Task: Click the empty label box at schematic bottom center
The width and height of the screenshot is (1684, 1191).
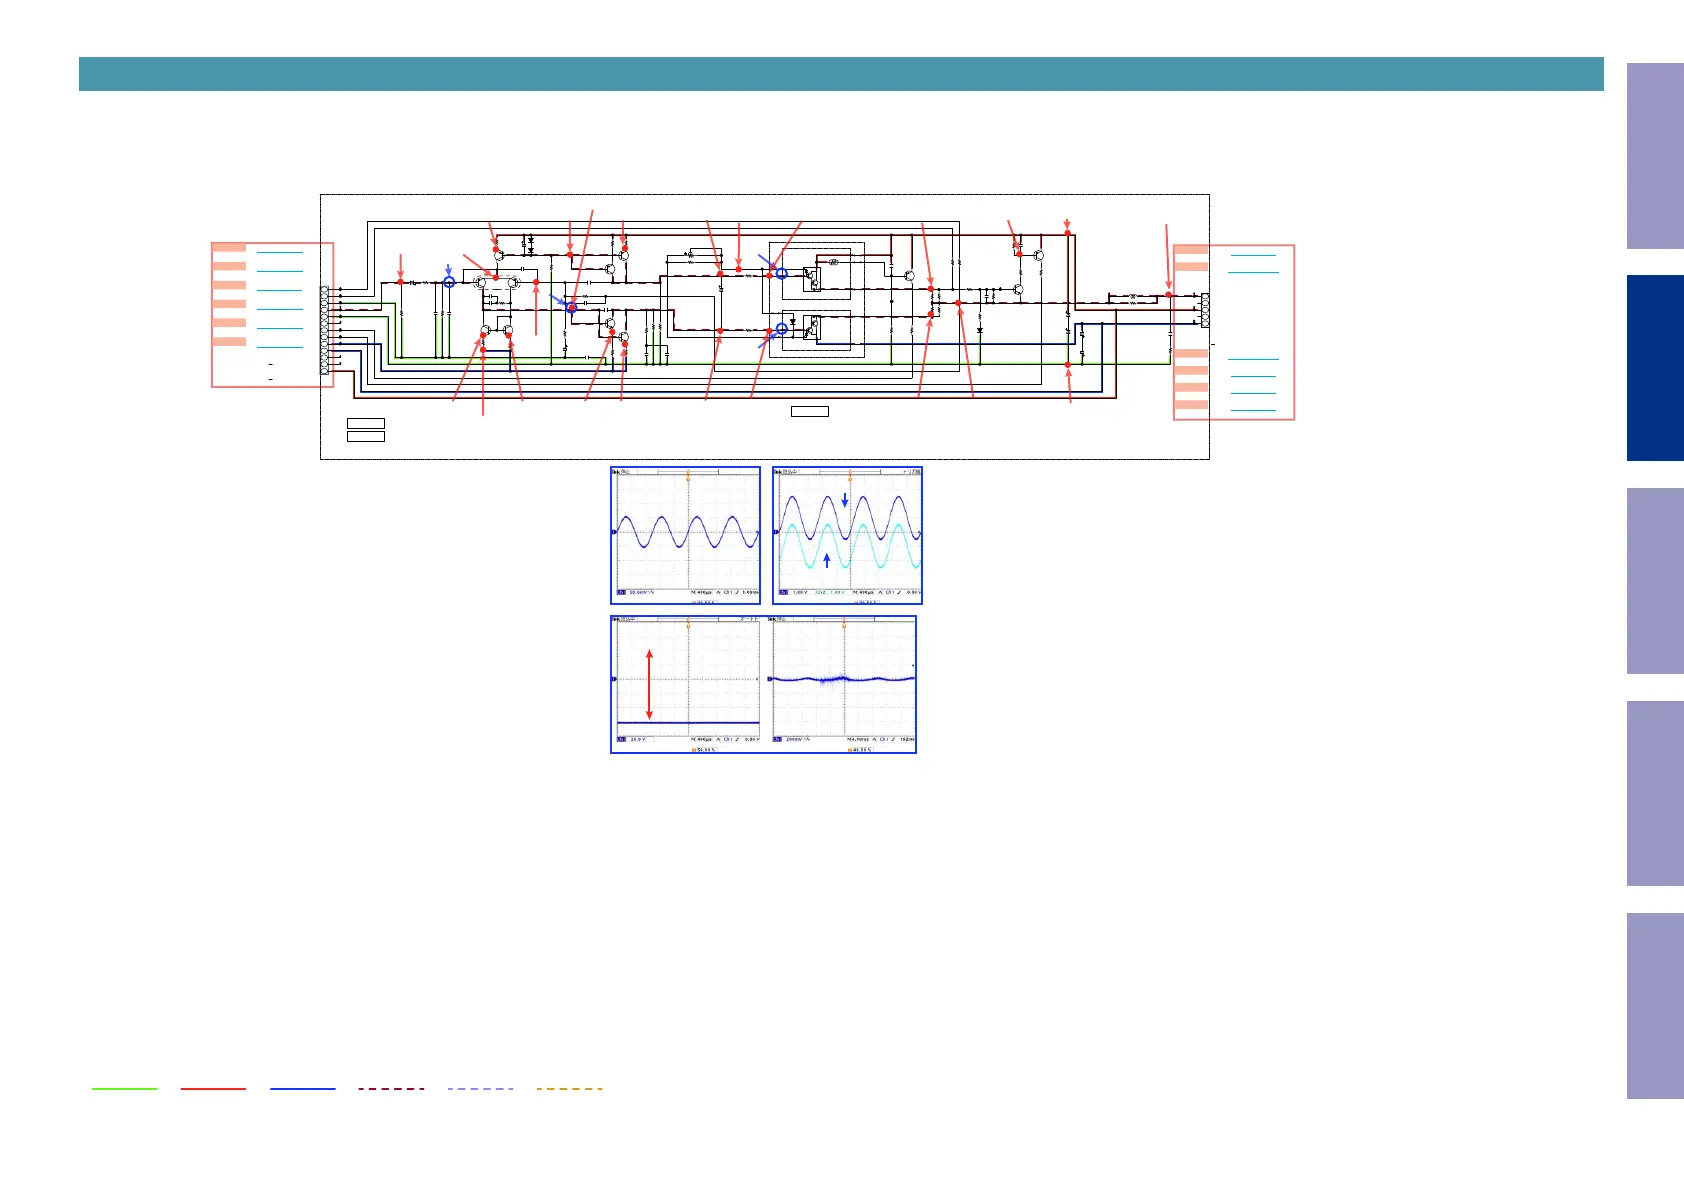Action: pyautogui.click(x=810, y=411)
